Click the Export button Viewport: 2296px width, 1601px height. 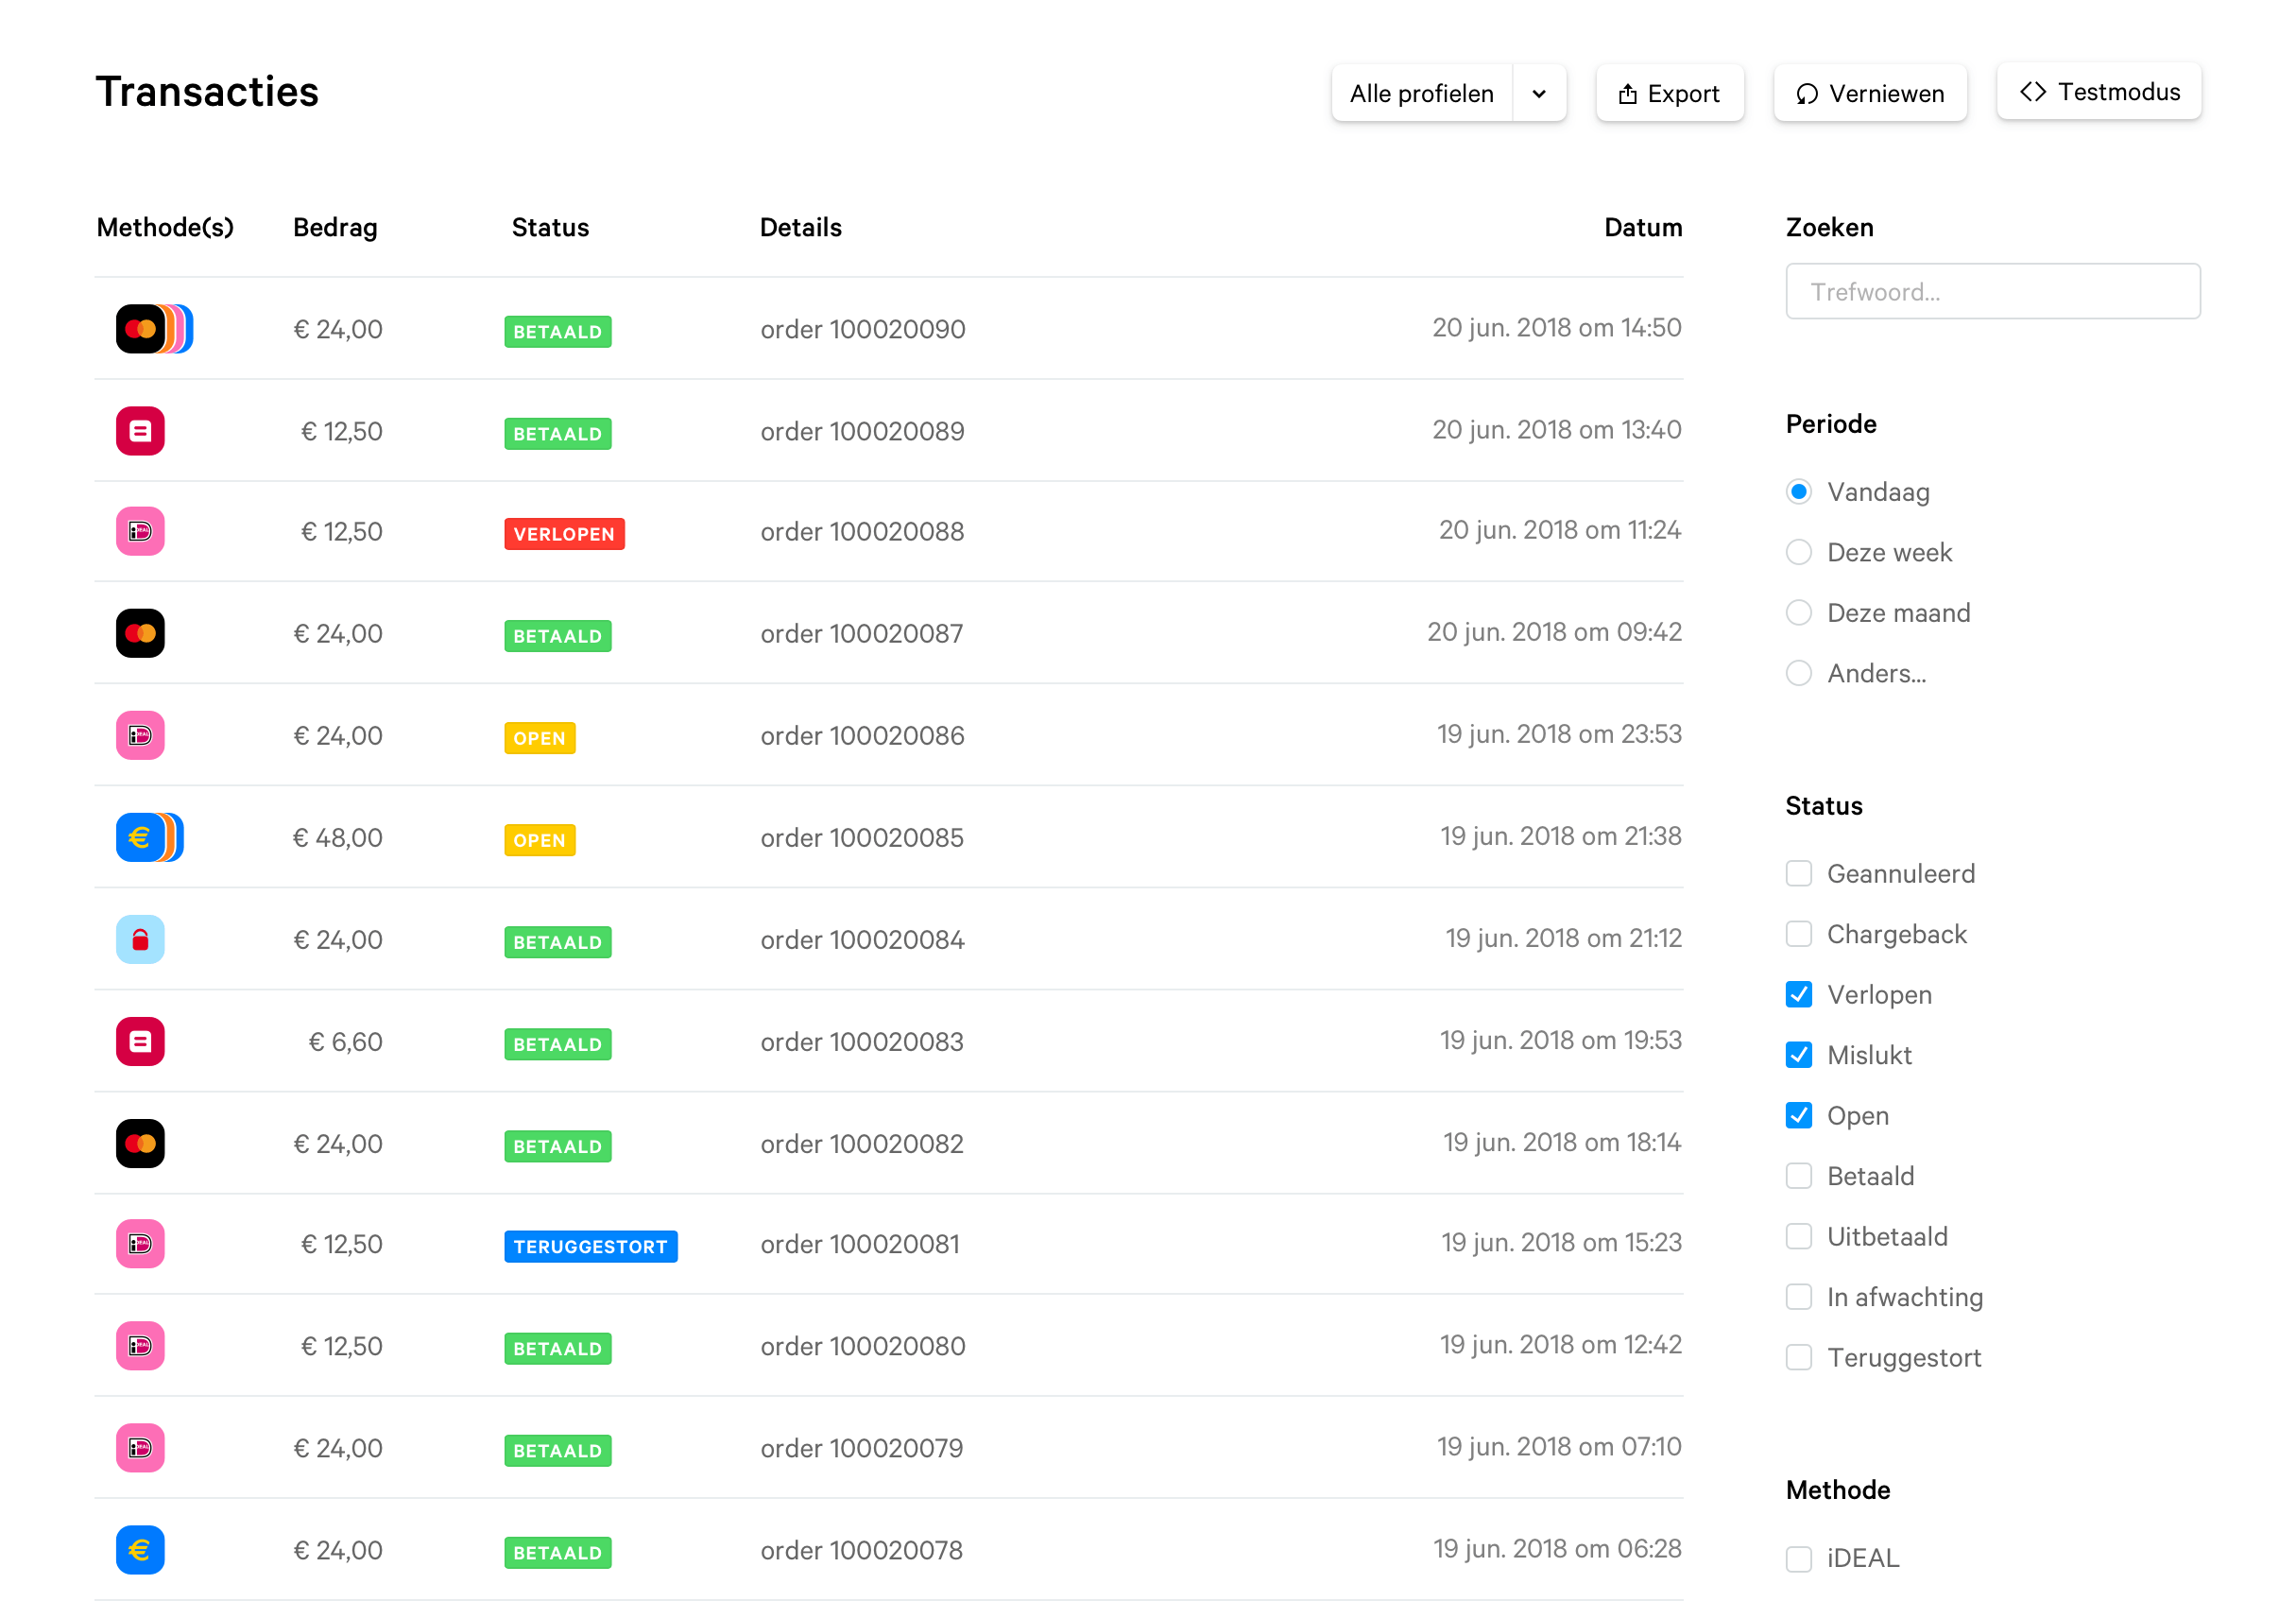click(1669, 93)
